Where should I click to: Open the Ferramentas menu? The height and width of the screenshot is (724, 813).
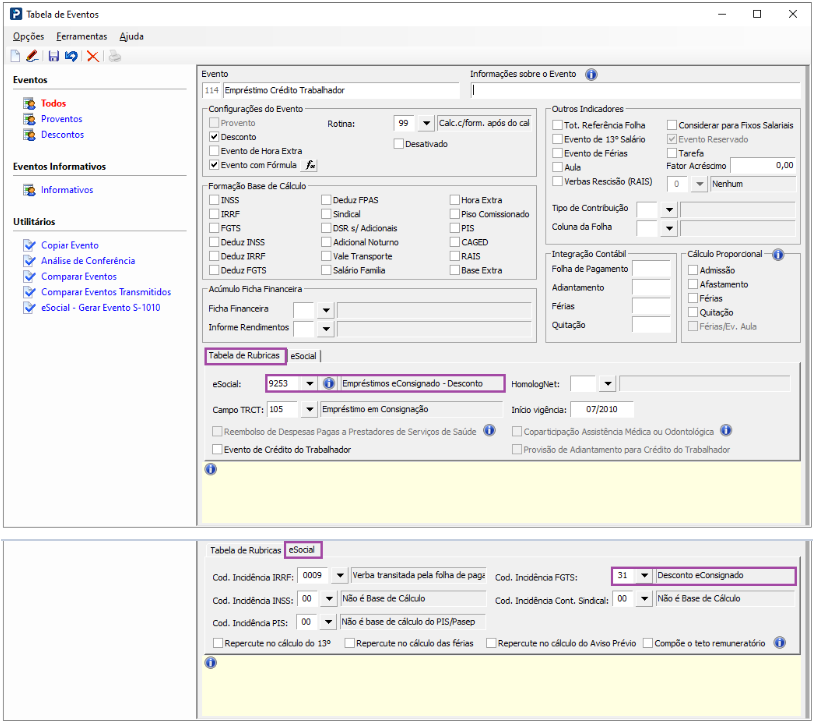click(81, 36)
